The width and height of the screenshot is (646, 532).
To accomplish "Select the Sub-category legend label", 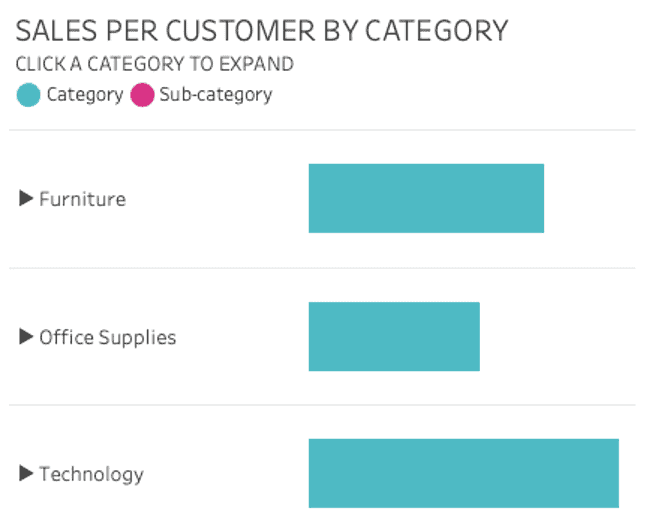I will (x=215, y=96).
